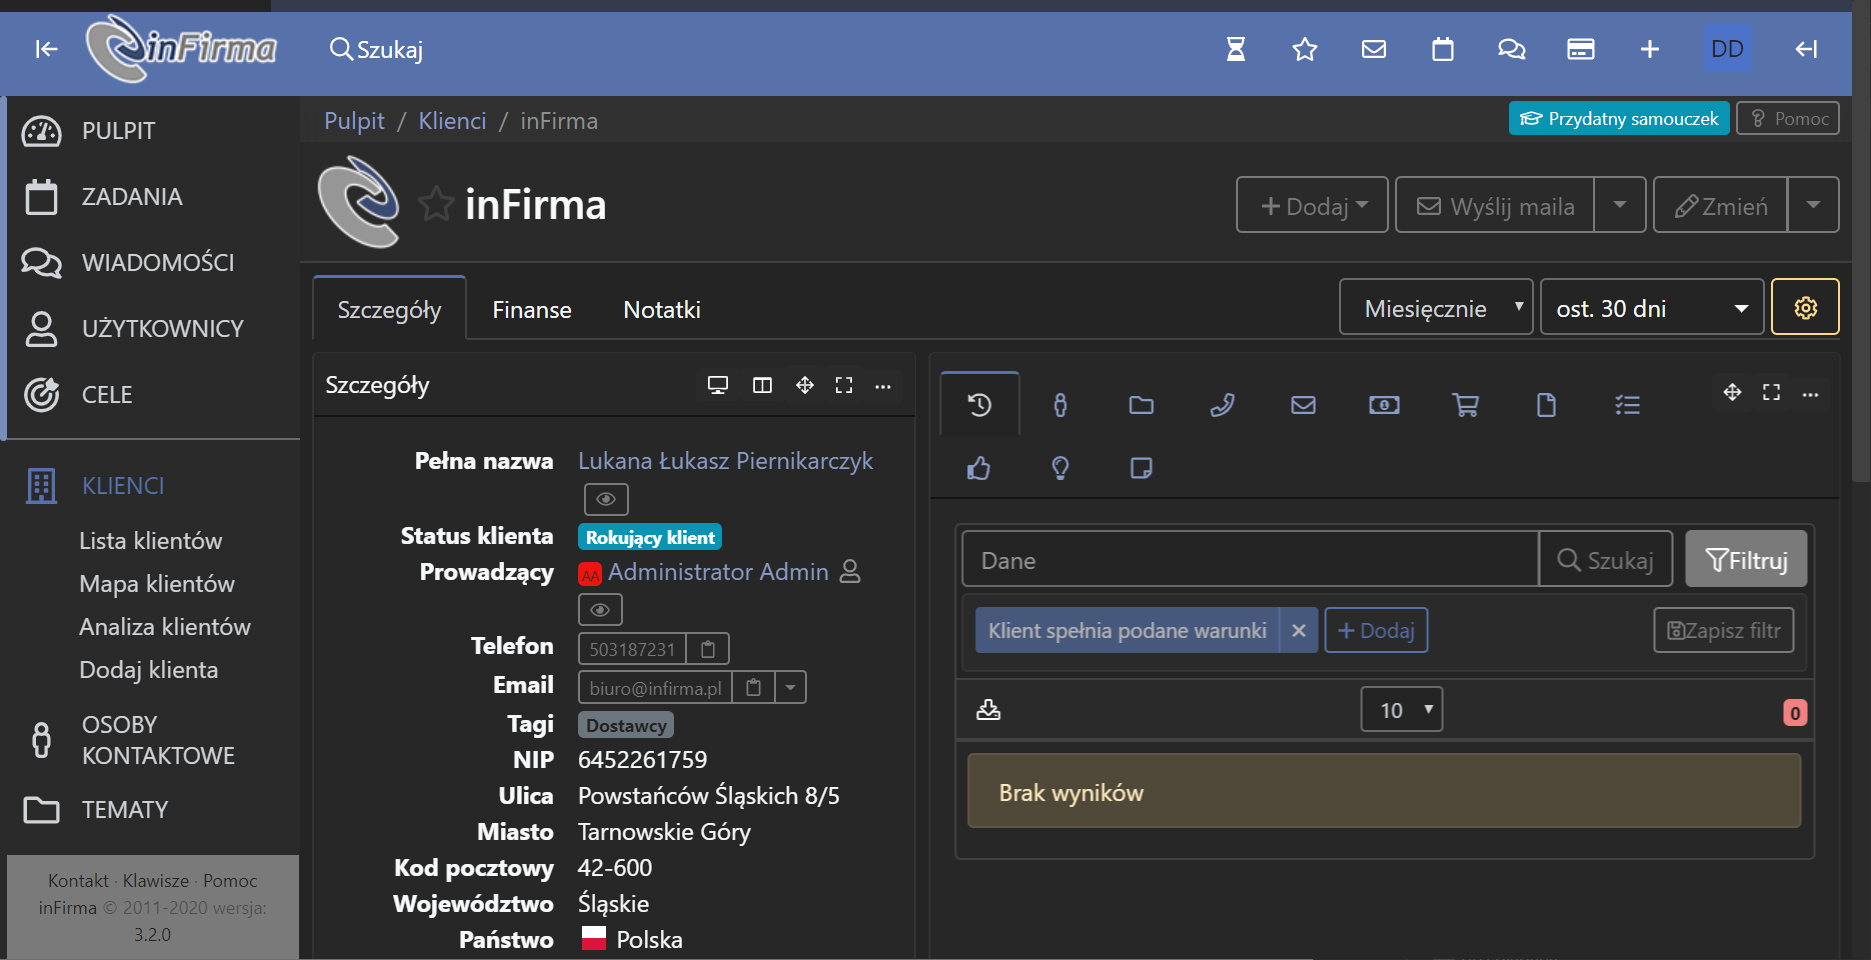
Task: Add a filter condition with + Dodaj
Action: point(1376,630)
